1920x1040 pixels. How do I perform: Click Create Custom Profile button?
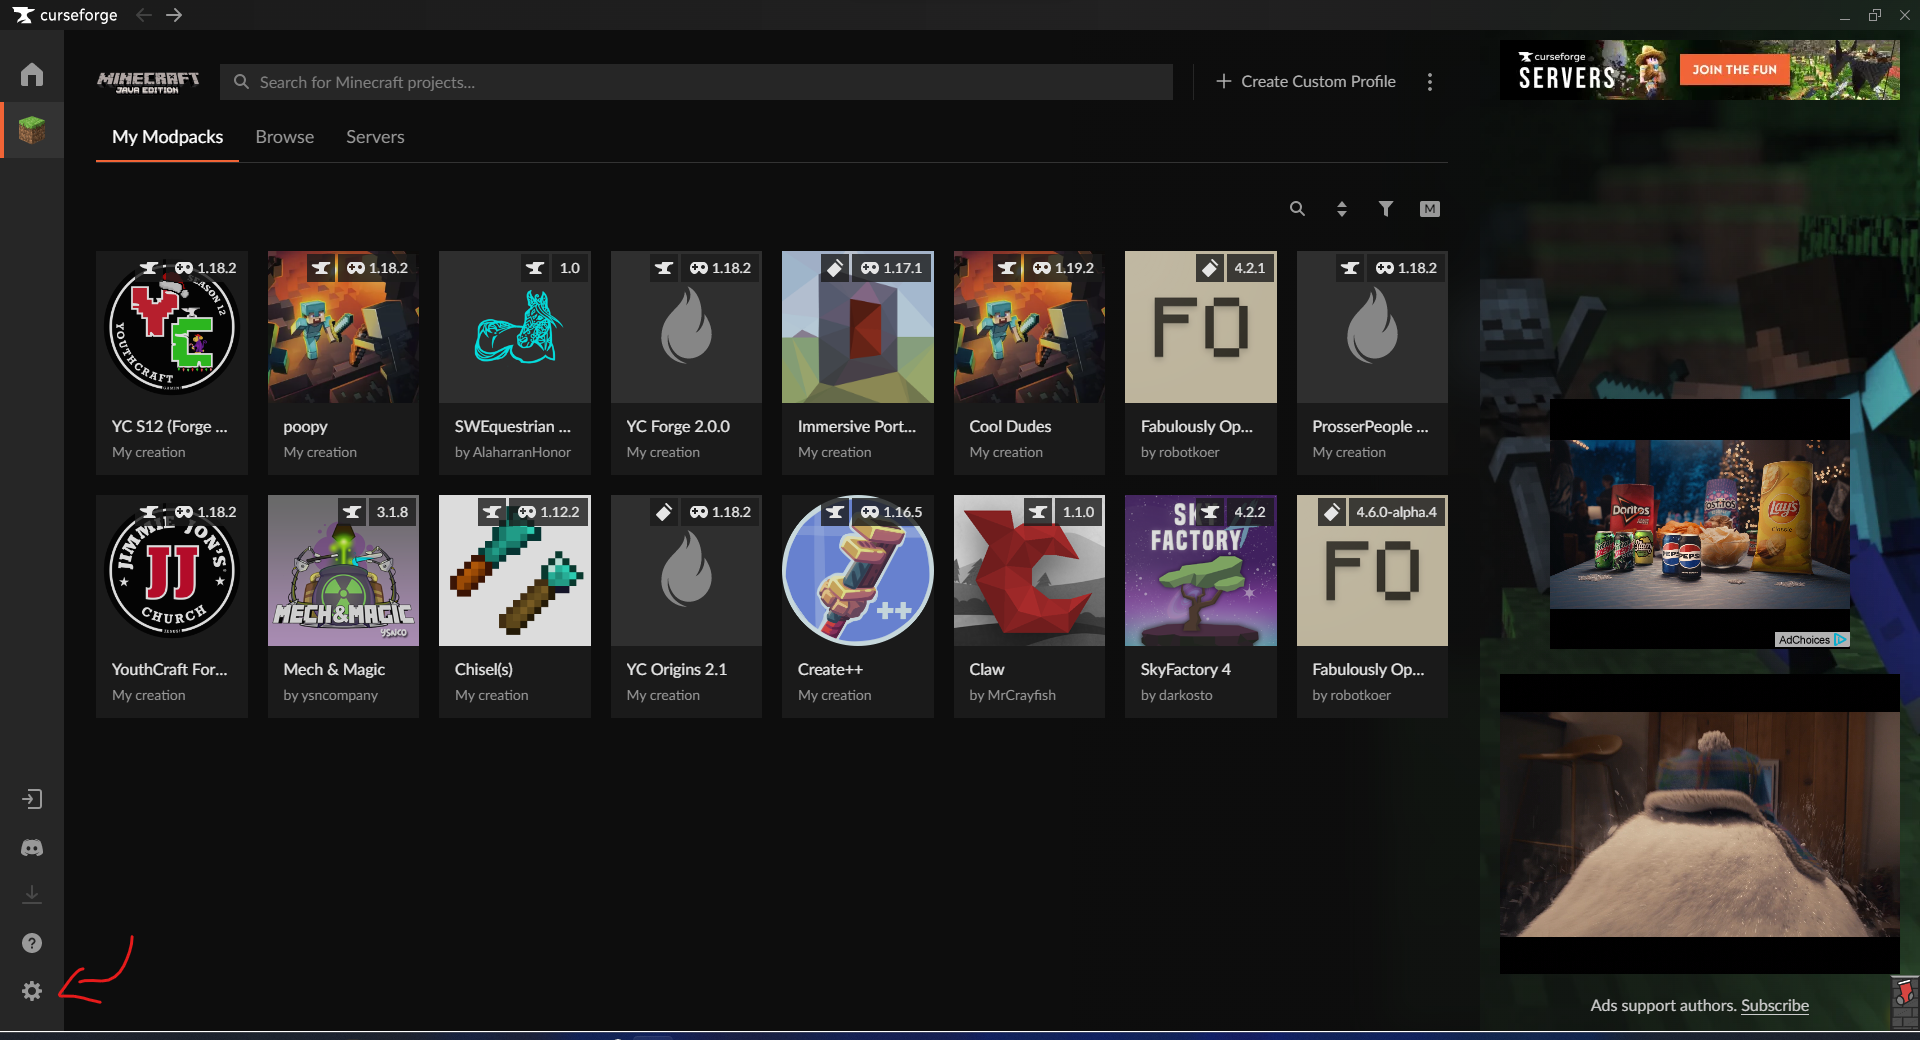pyautogui.click(x=1306, y=82)
